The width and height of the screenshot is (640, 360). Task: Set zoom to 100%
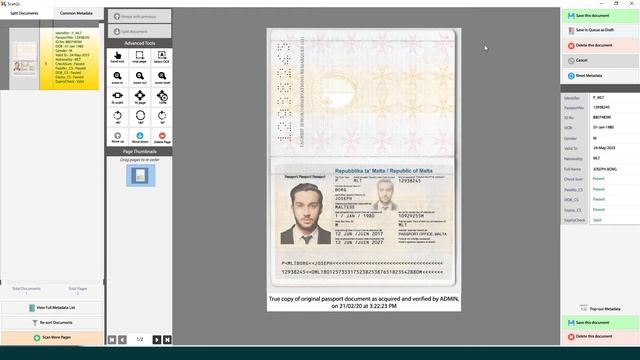[x=162, y=97]
